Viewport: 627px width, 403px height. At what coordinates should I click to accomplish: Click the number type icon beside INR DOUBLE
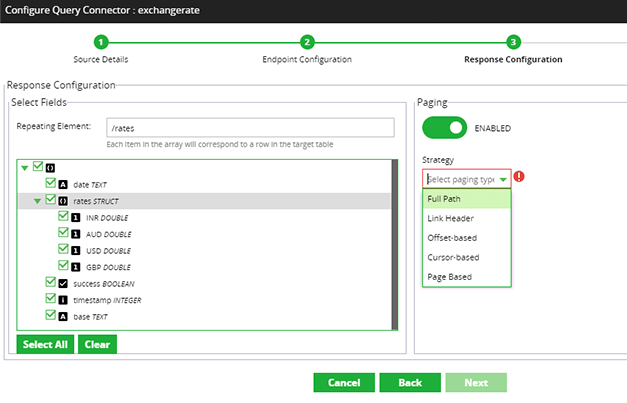[x=76, y=218]
